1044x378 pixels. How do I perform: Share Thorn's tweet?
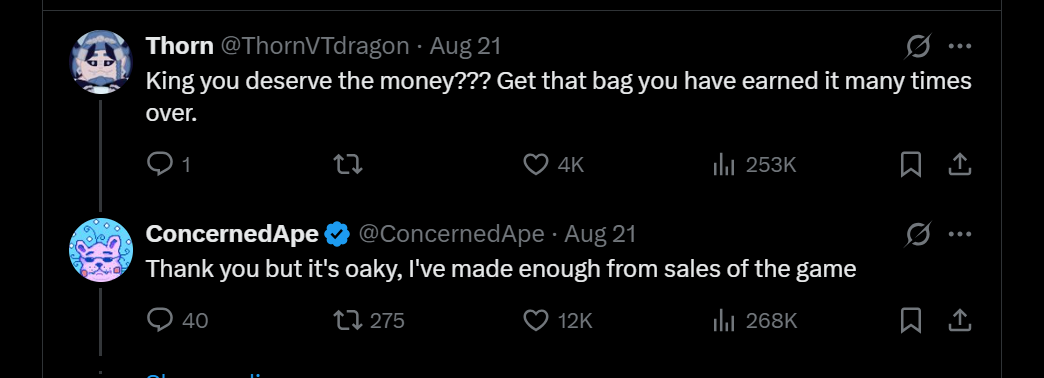click(x=959, y=164)
